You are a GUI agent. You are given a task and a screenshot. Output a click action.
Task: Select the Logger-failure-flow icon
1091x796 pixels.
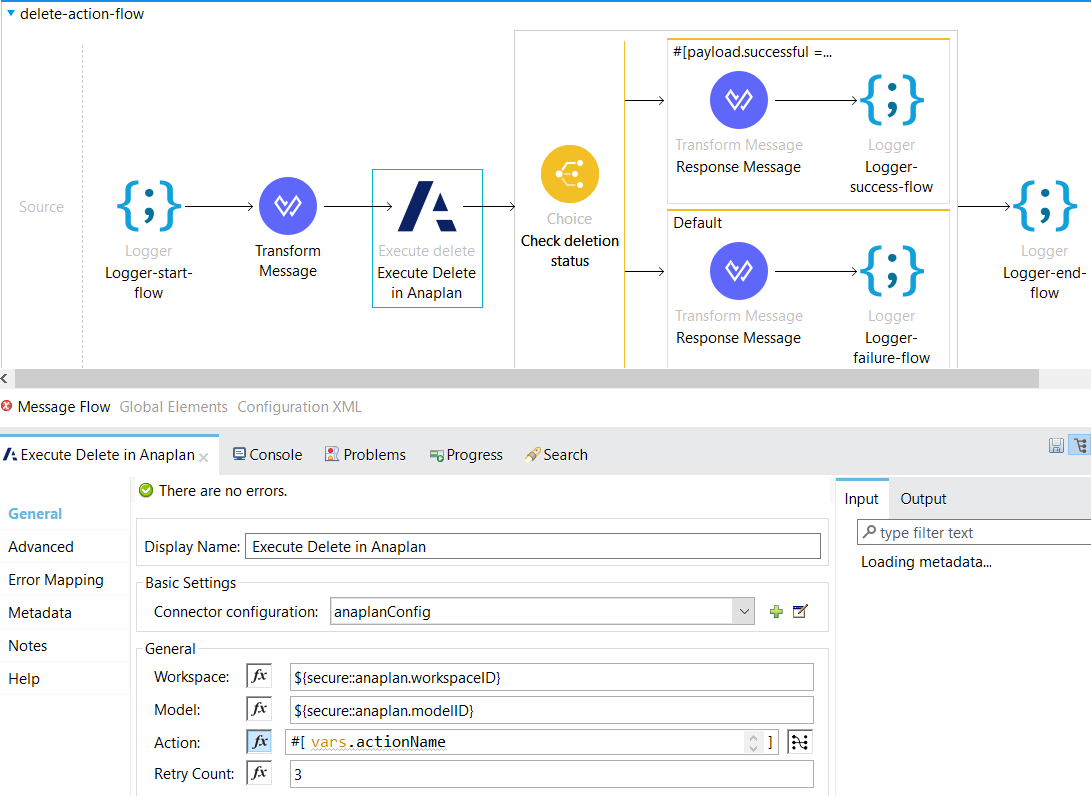point(891,271)
